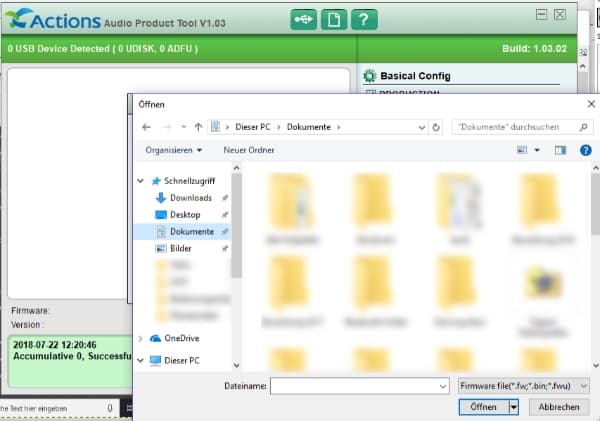Click Dokumente in the address breadcrumb
600x421 pixels.
point(309,127)
